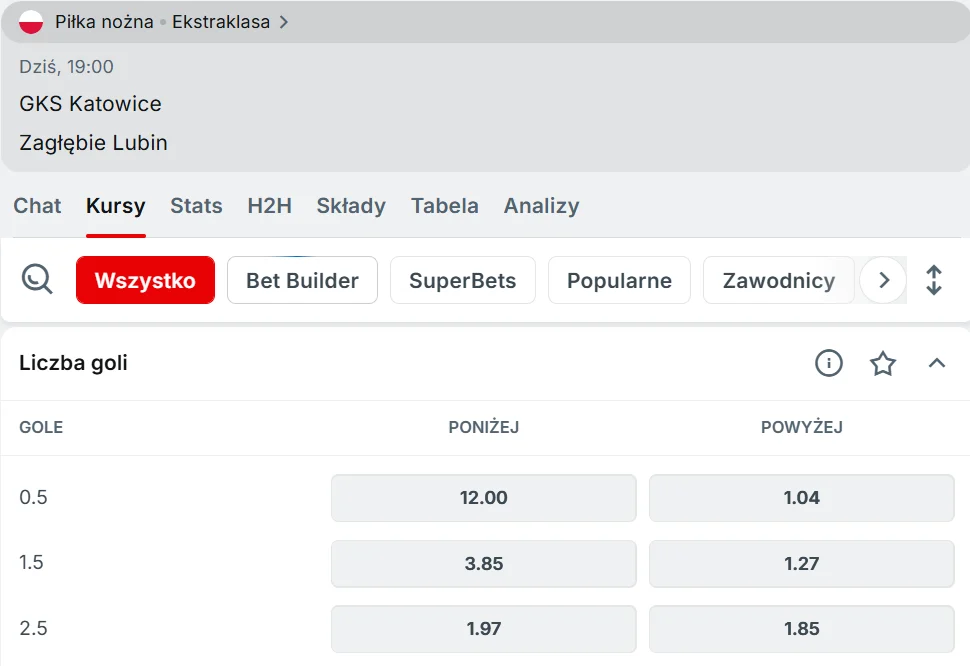The width and height of the screenshot is (970, 666).
Task: Choose under 1.5 goals odds 3.85
Action: point(484,564)
